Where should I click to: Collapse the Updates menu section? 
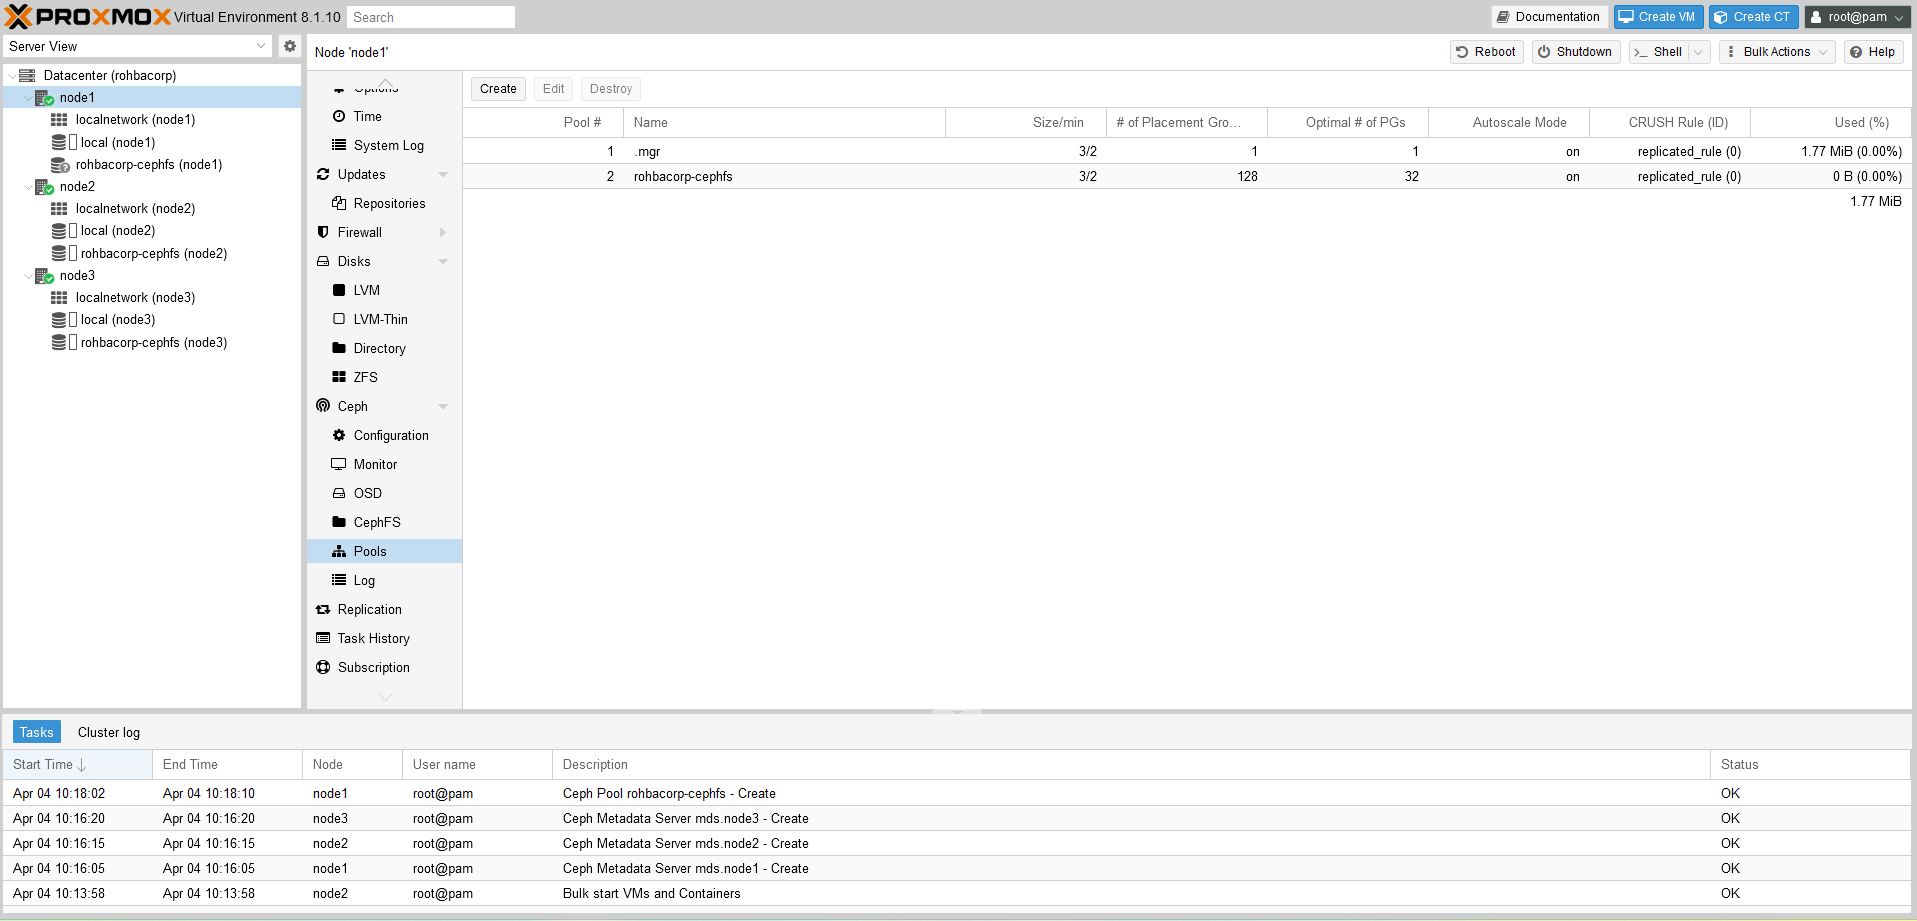(443, 175)
